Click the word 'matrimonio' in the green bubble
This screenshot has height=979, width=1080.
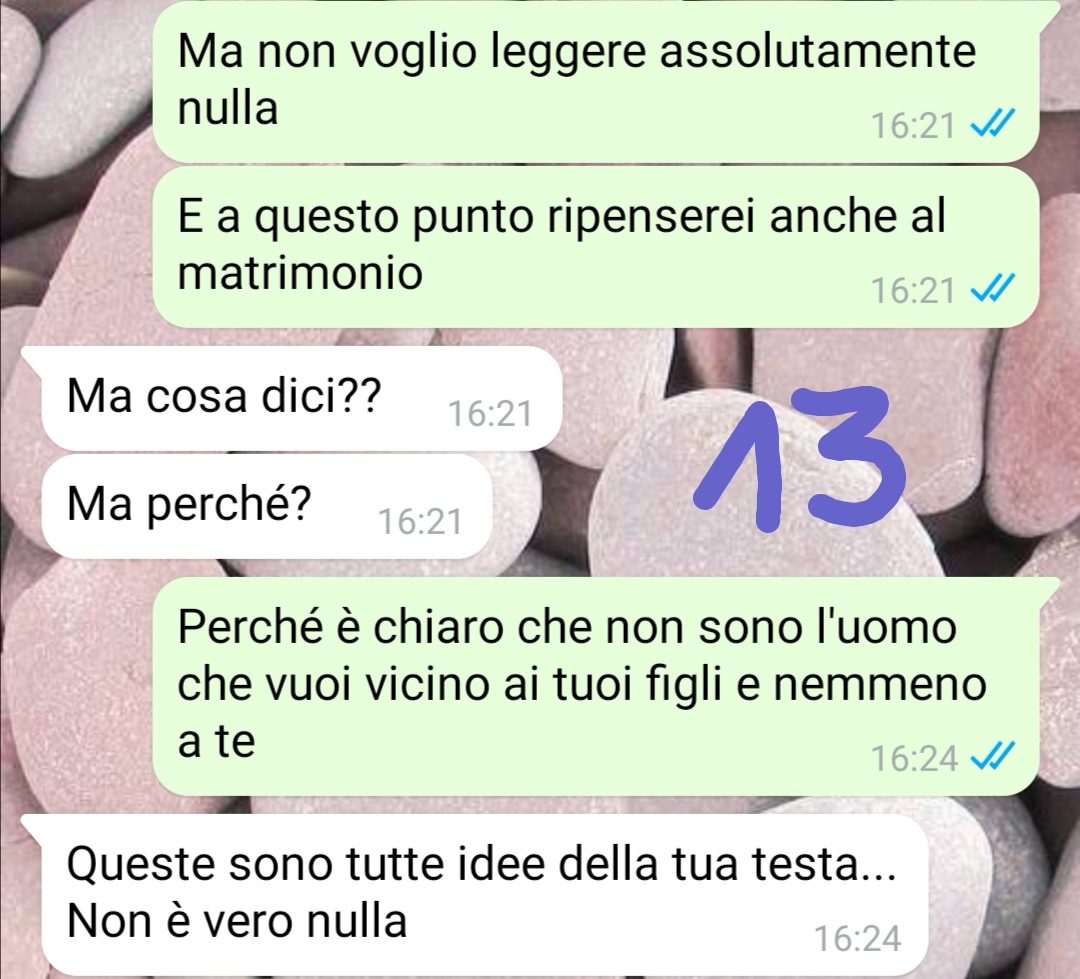click(300, 273)
